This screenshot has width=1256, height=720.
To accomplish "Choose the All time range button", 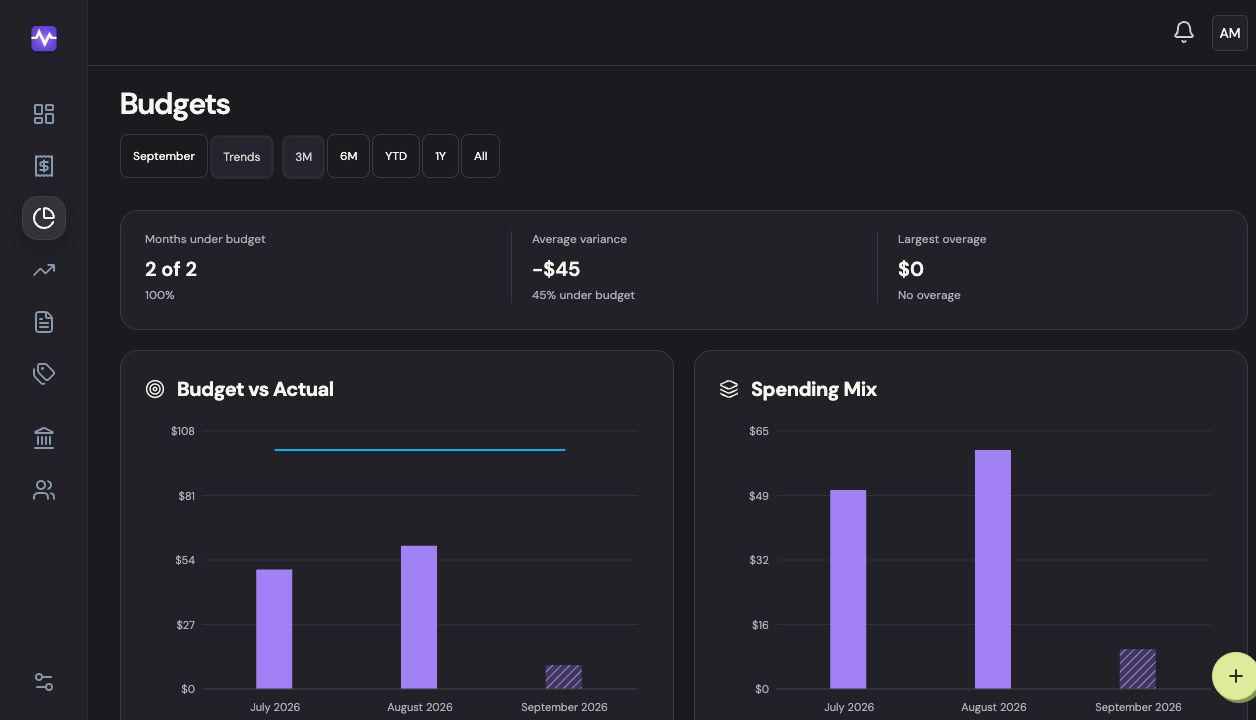I will tap(481, 156).
